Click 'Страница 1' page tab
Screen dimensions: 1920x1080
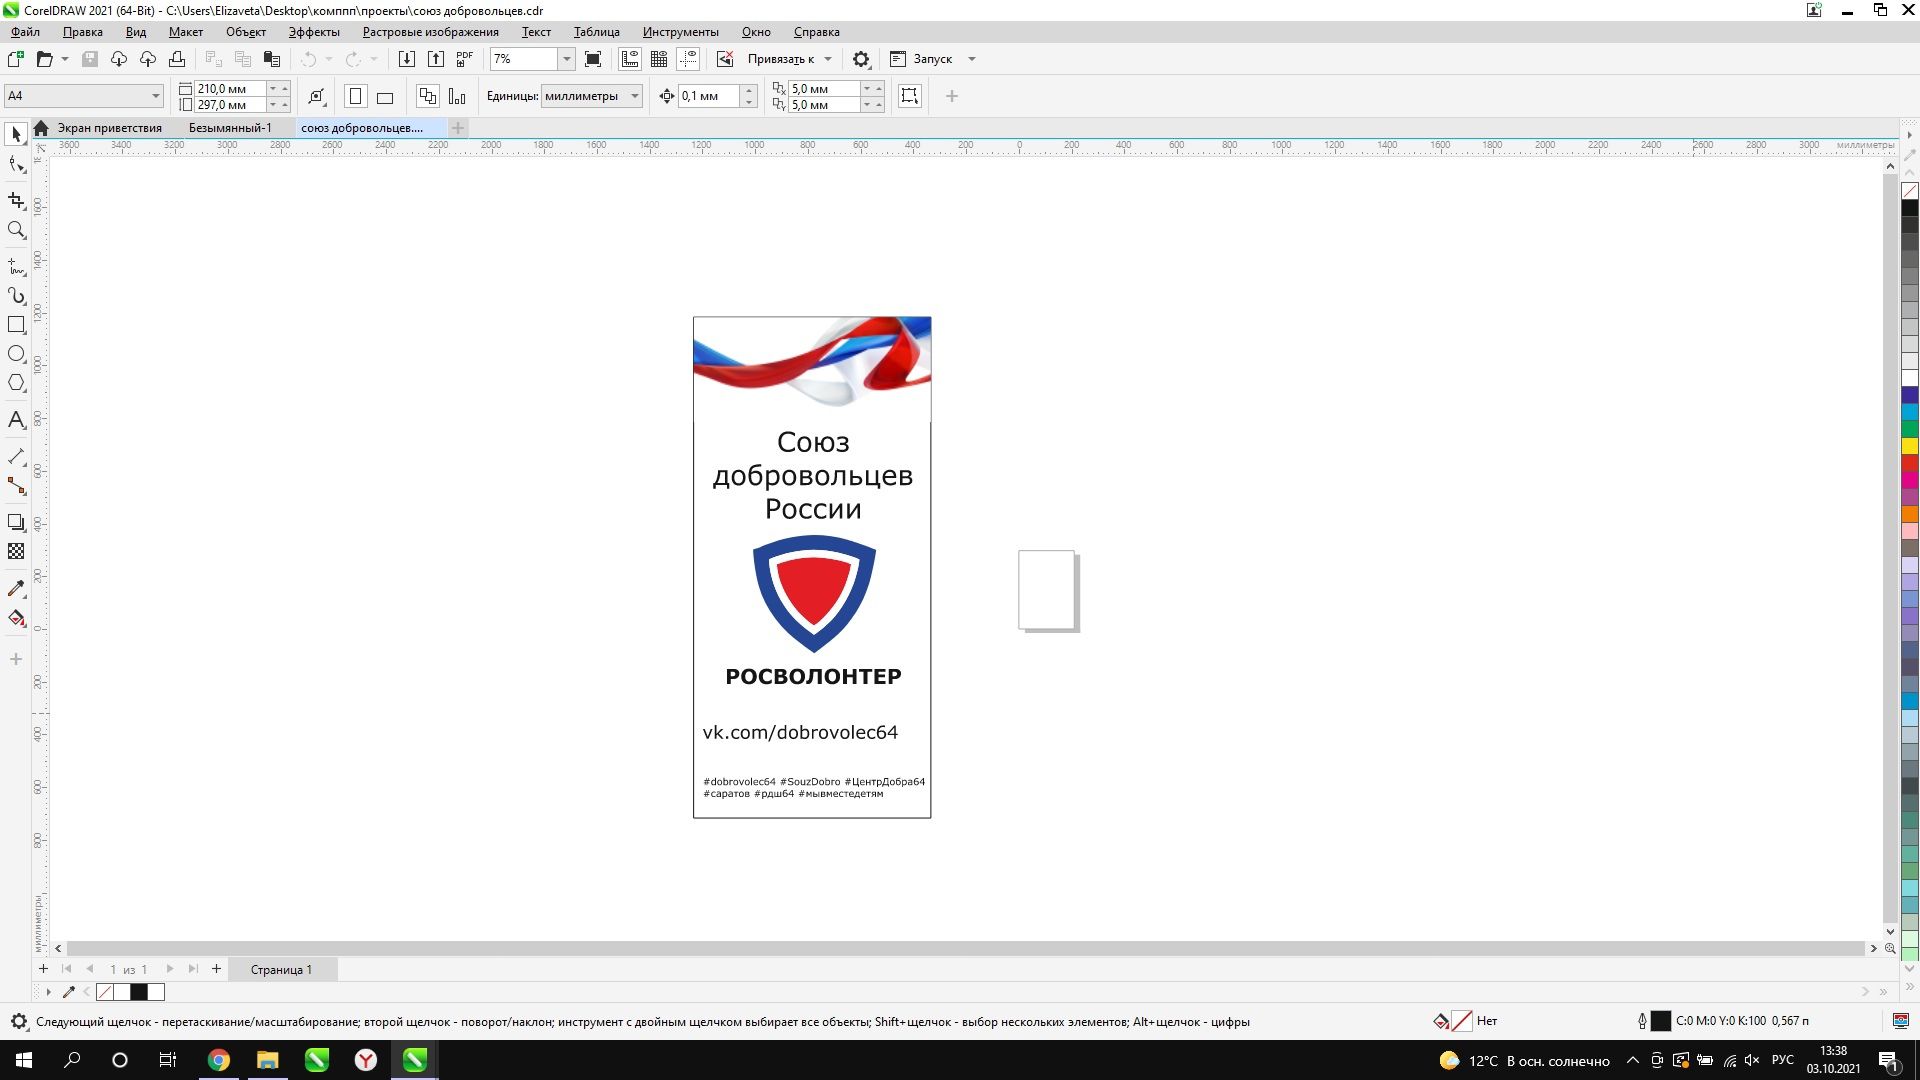281,969
